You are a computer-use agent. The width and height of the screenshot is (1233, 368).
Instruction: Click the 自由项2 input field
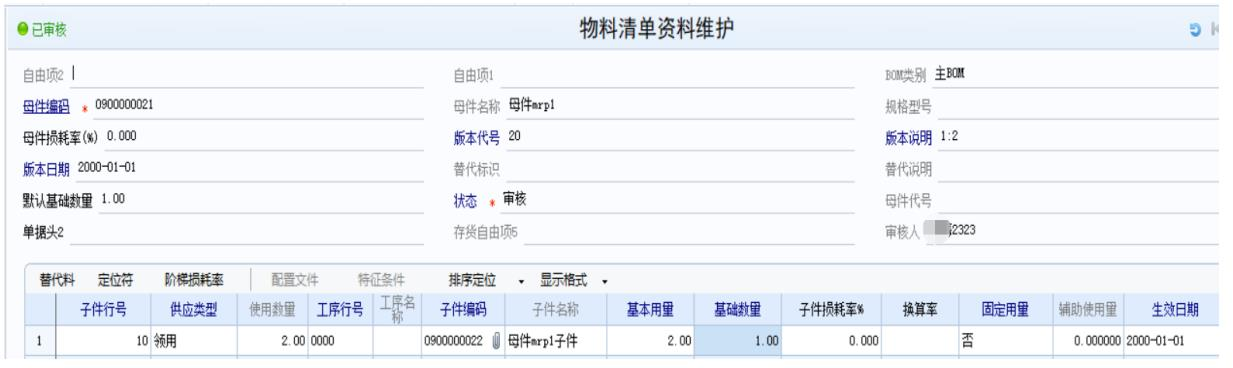(x=247, y=76)
